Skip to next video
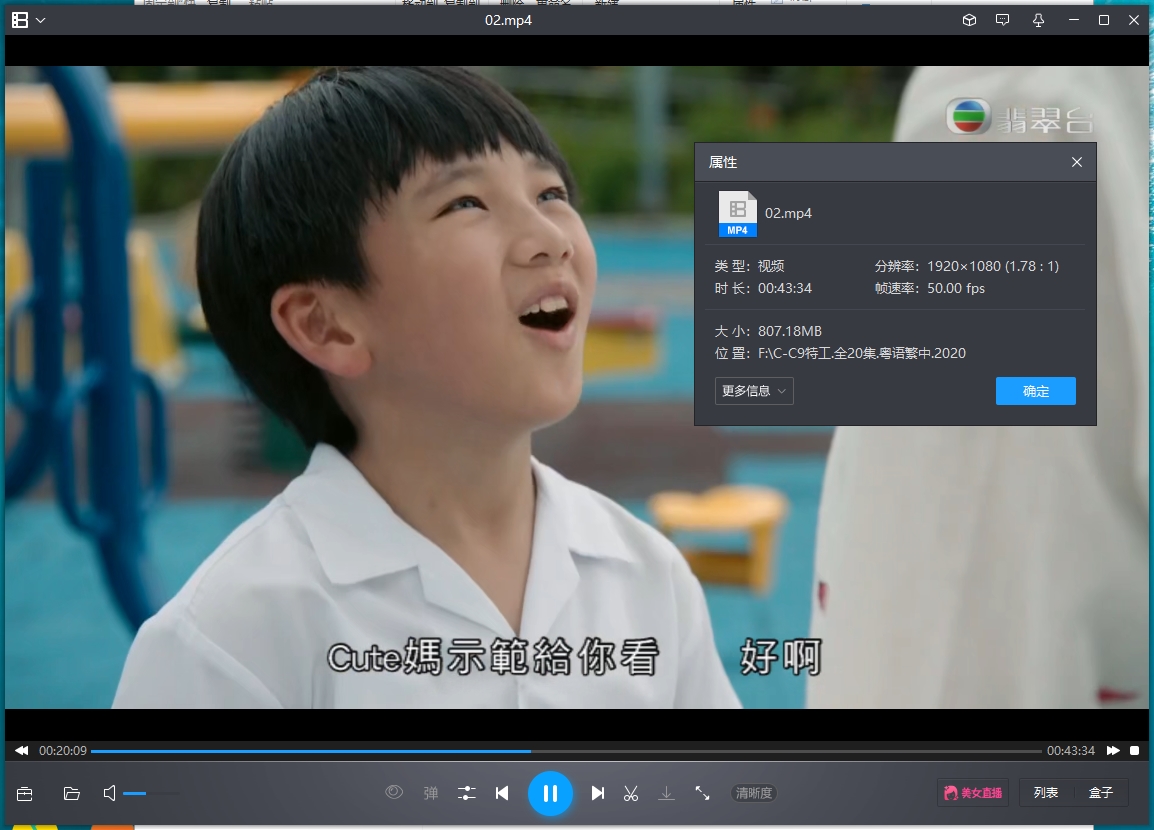Image resolution: width=1154 pixels, height=830 pixels. click(598, 793)
